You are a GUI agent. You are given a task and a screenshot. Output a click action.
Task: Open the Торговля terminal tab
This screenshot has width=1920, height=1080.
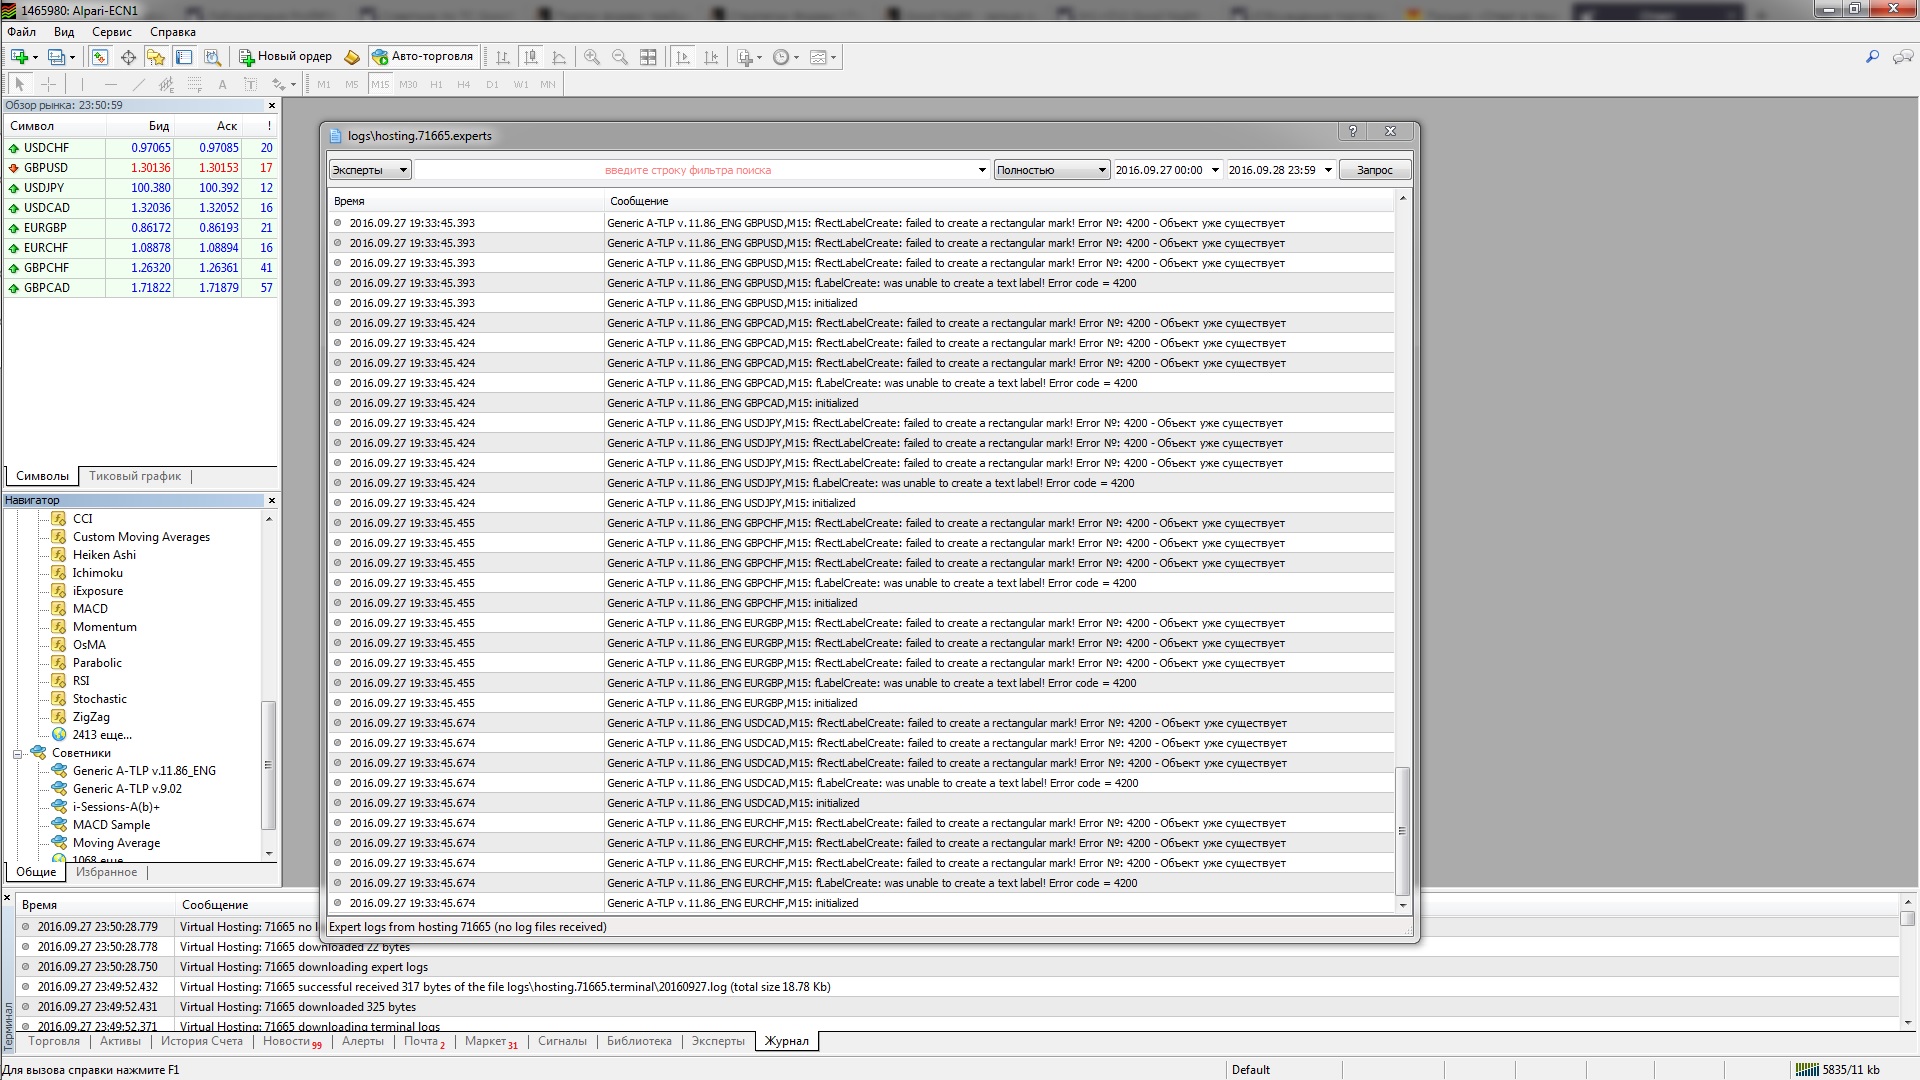54,1041
